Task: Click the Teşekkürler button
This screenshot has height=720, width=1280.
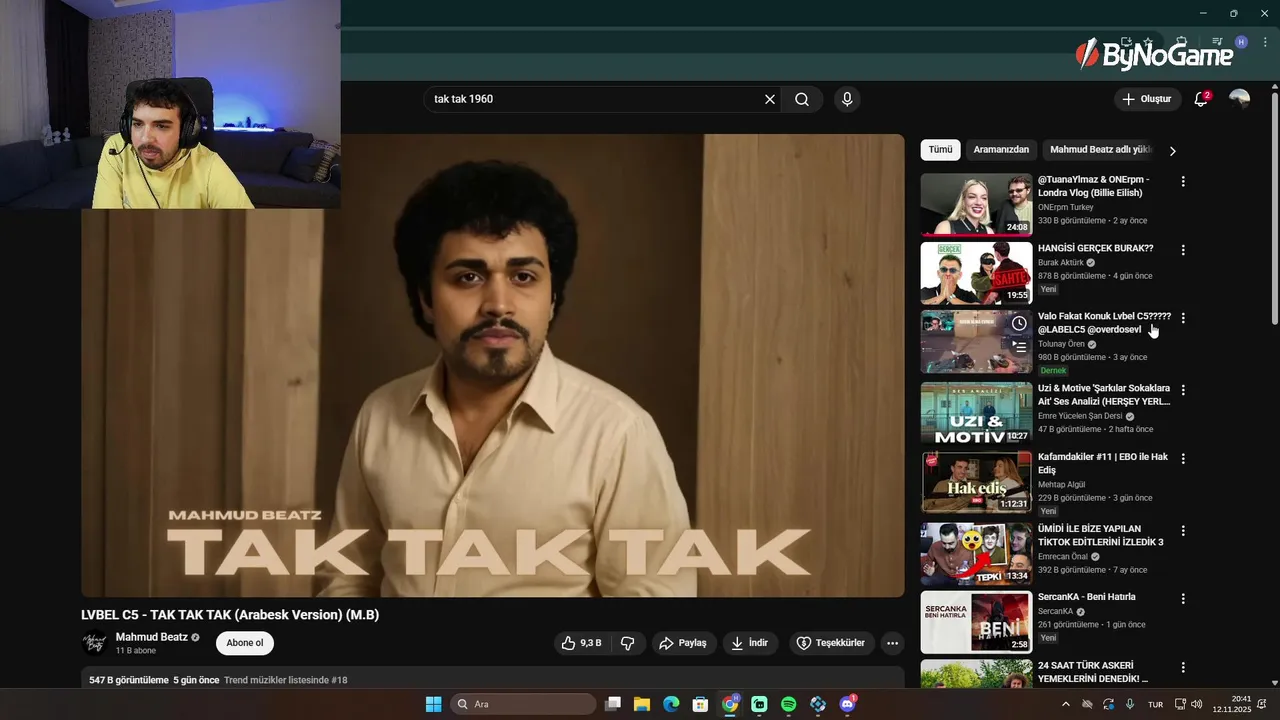Action: tap(831, 643)
